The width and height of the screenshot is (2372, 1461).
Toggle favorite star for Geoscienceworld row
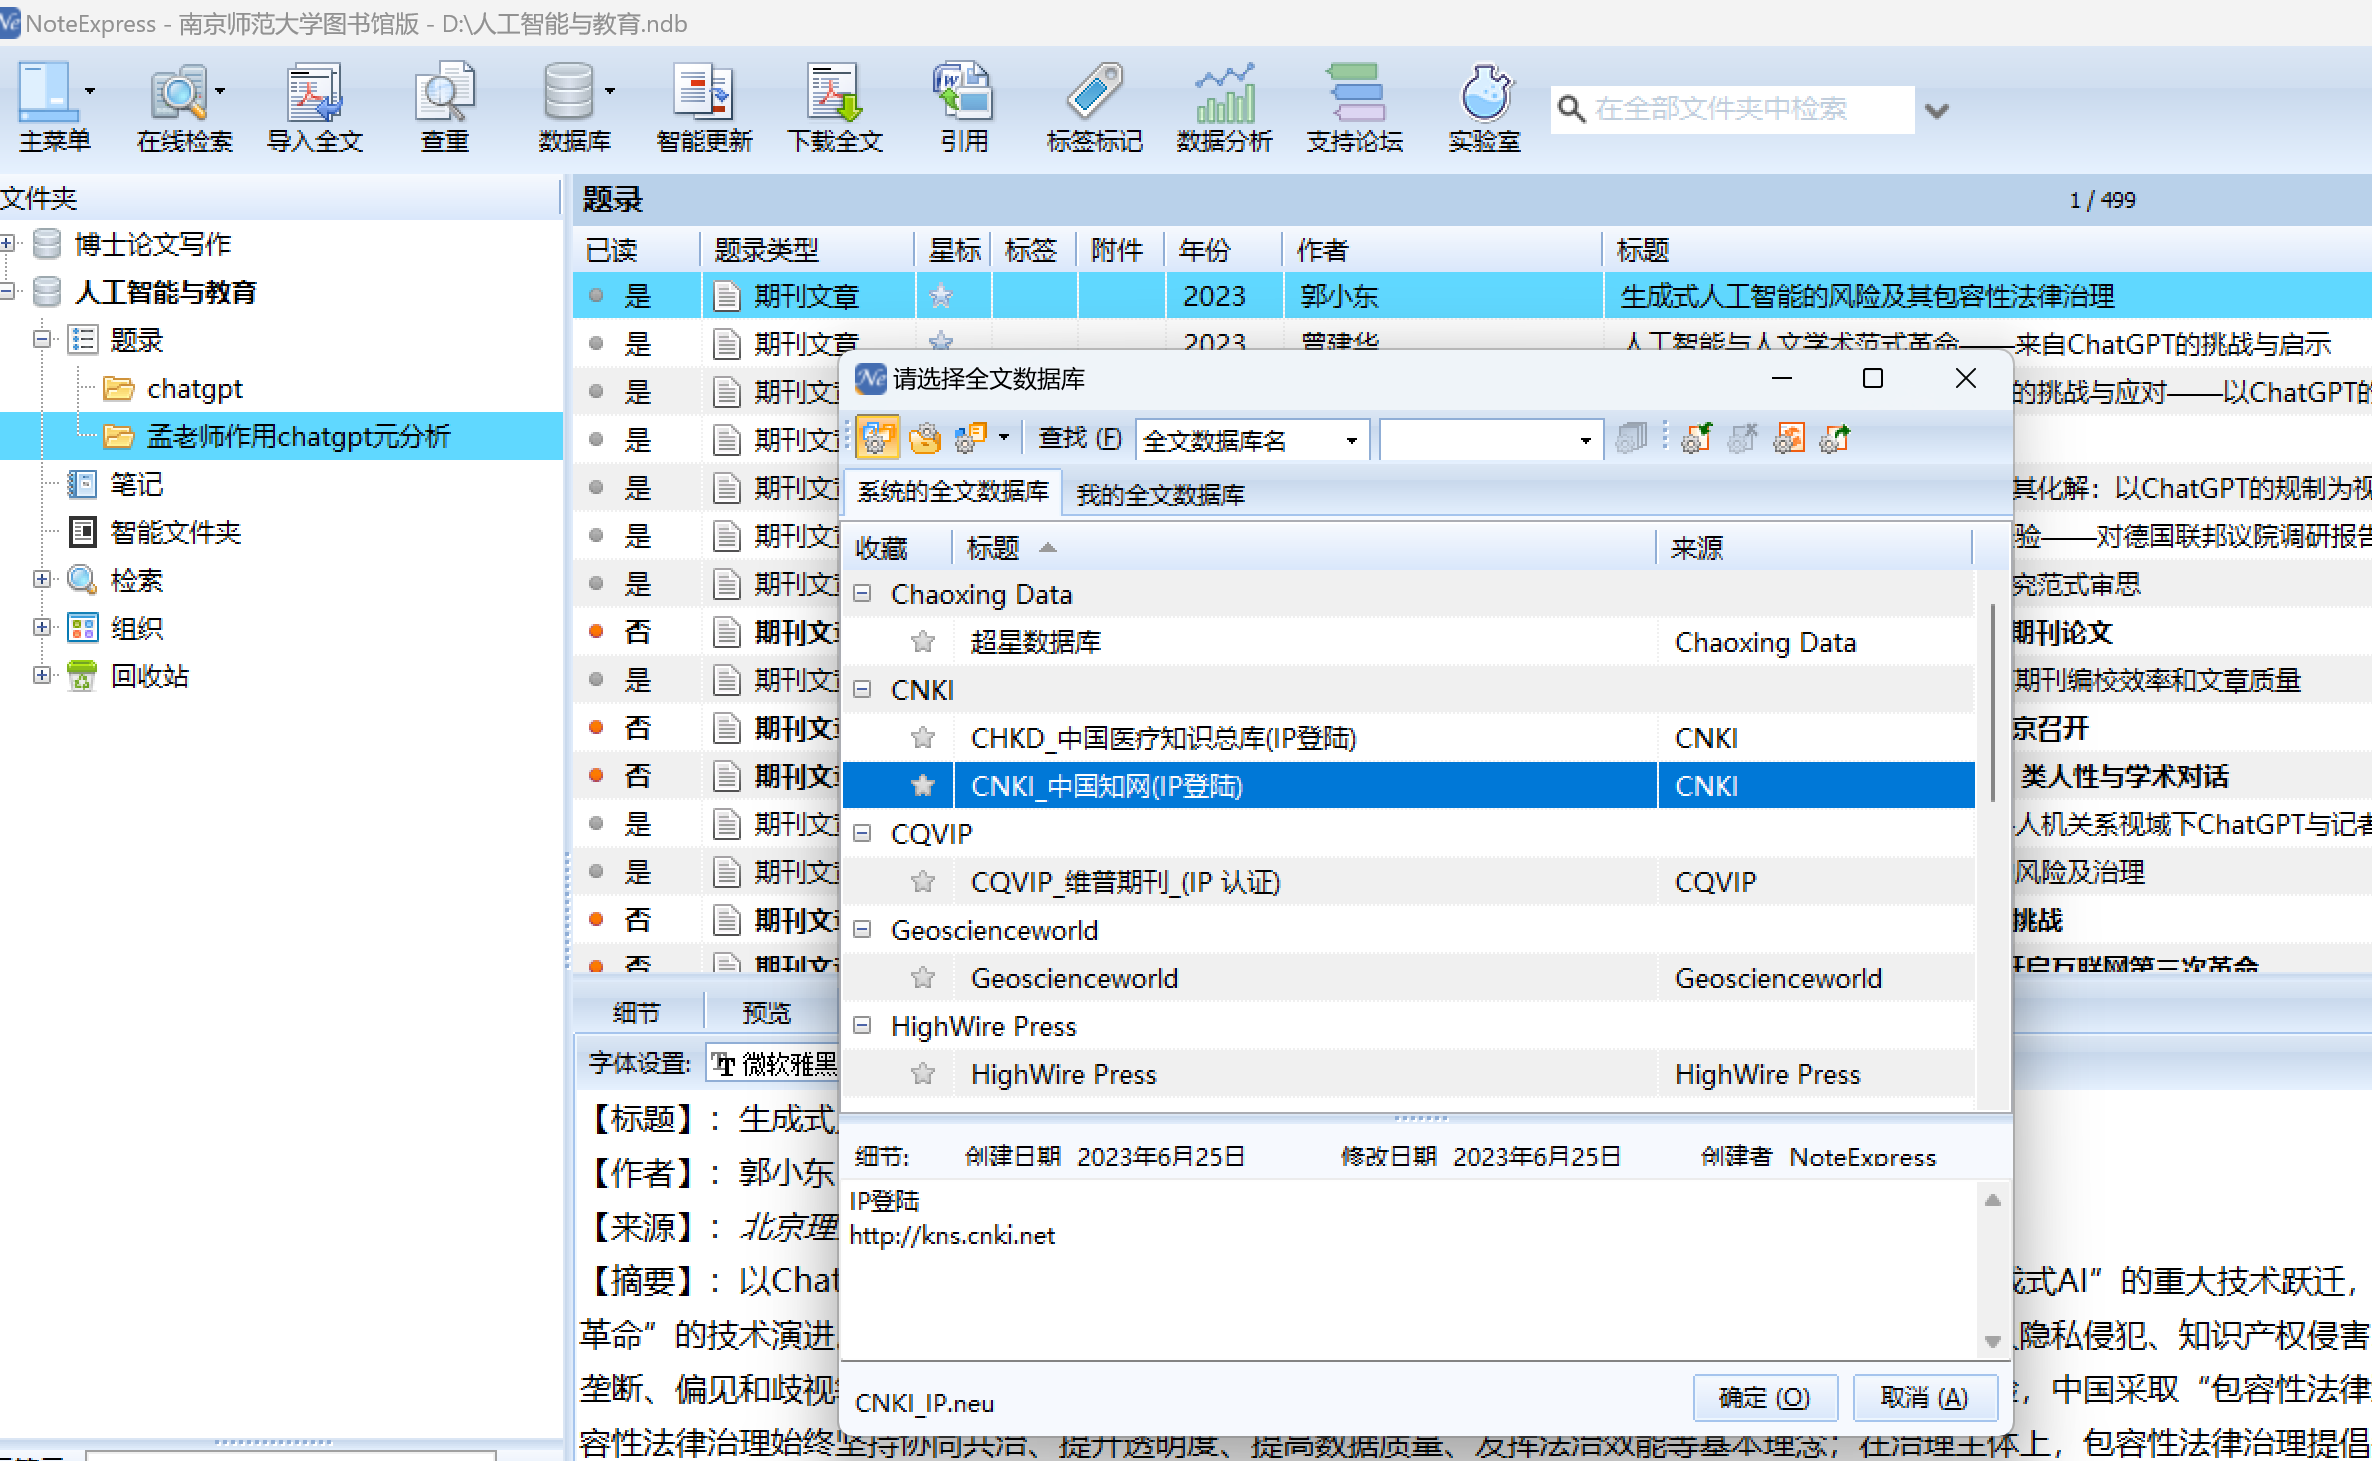coord(923,977)
